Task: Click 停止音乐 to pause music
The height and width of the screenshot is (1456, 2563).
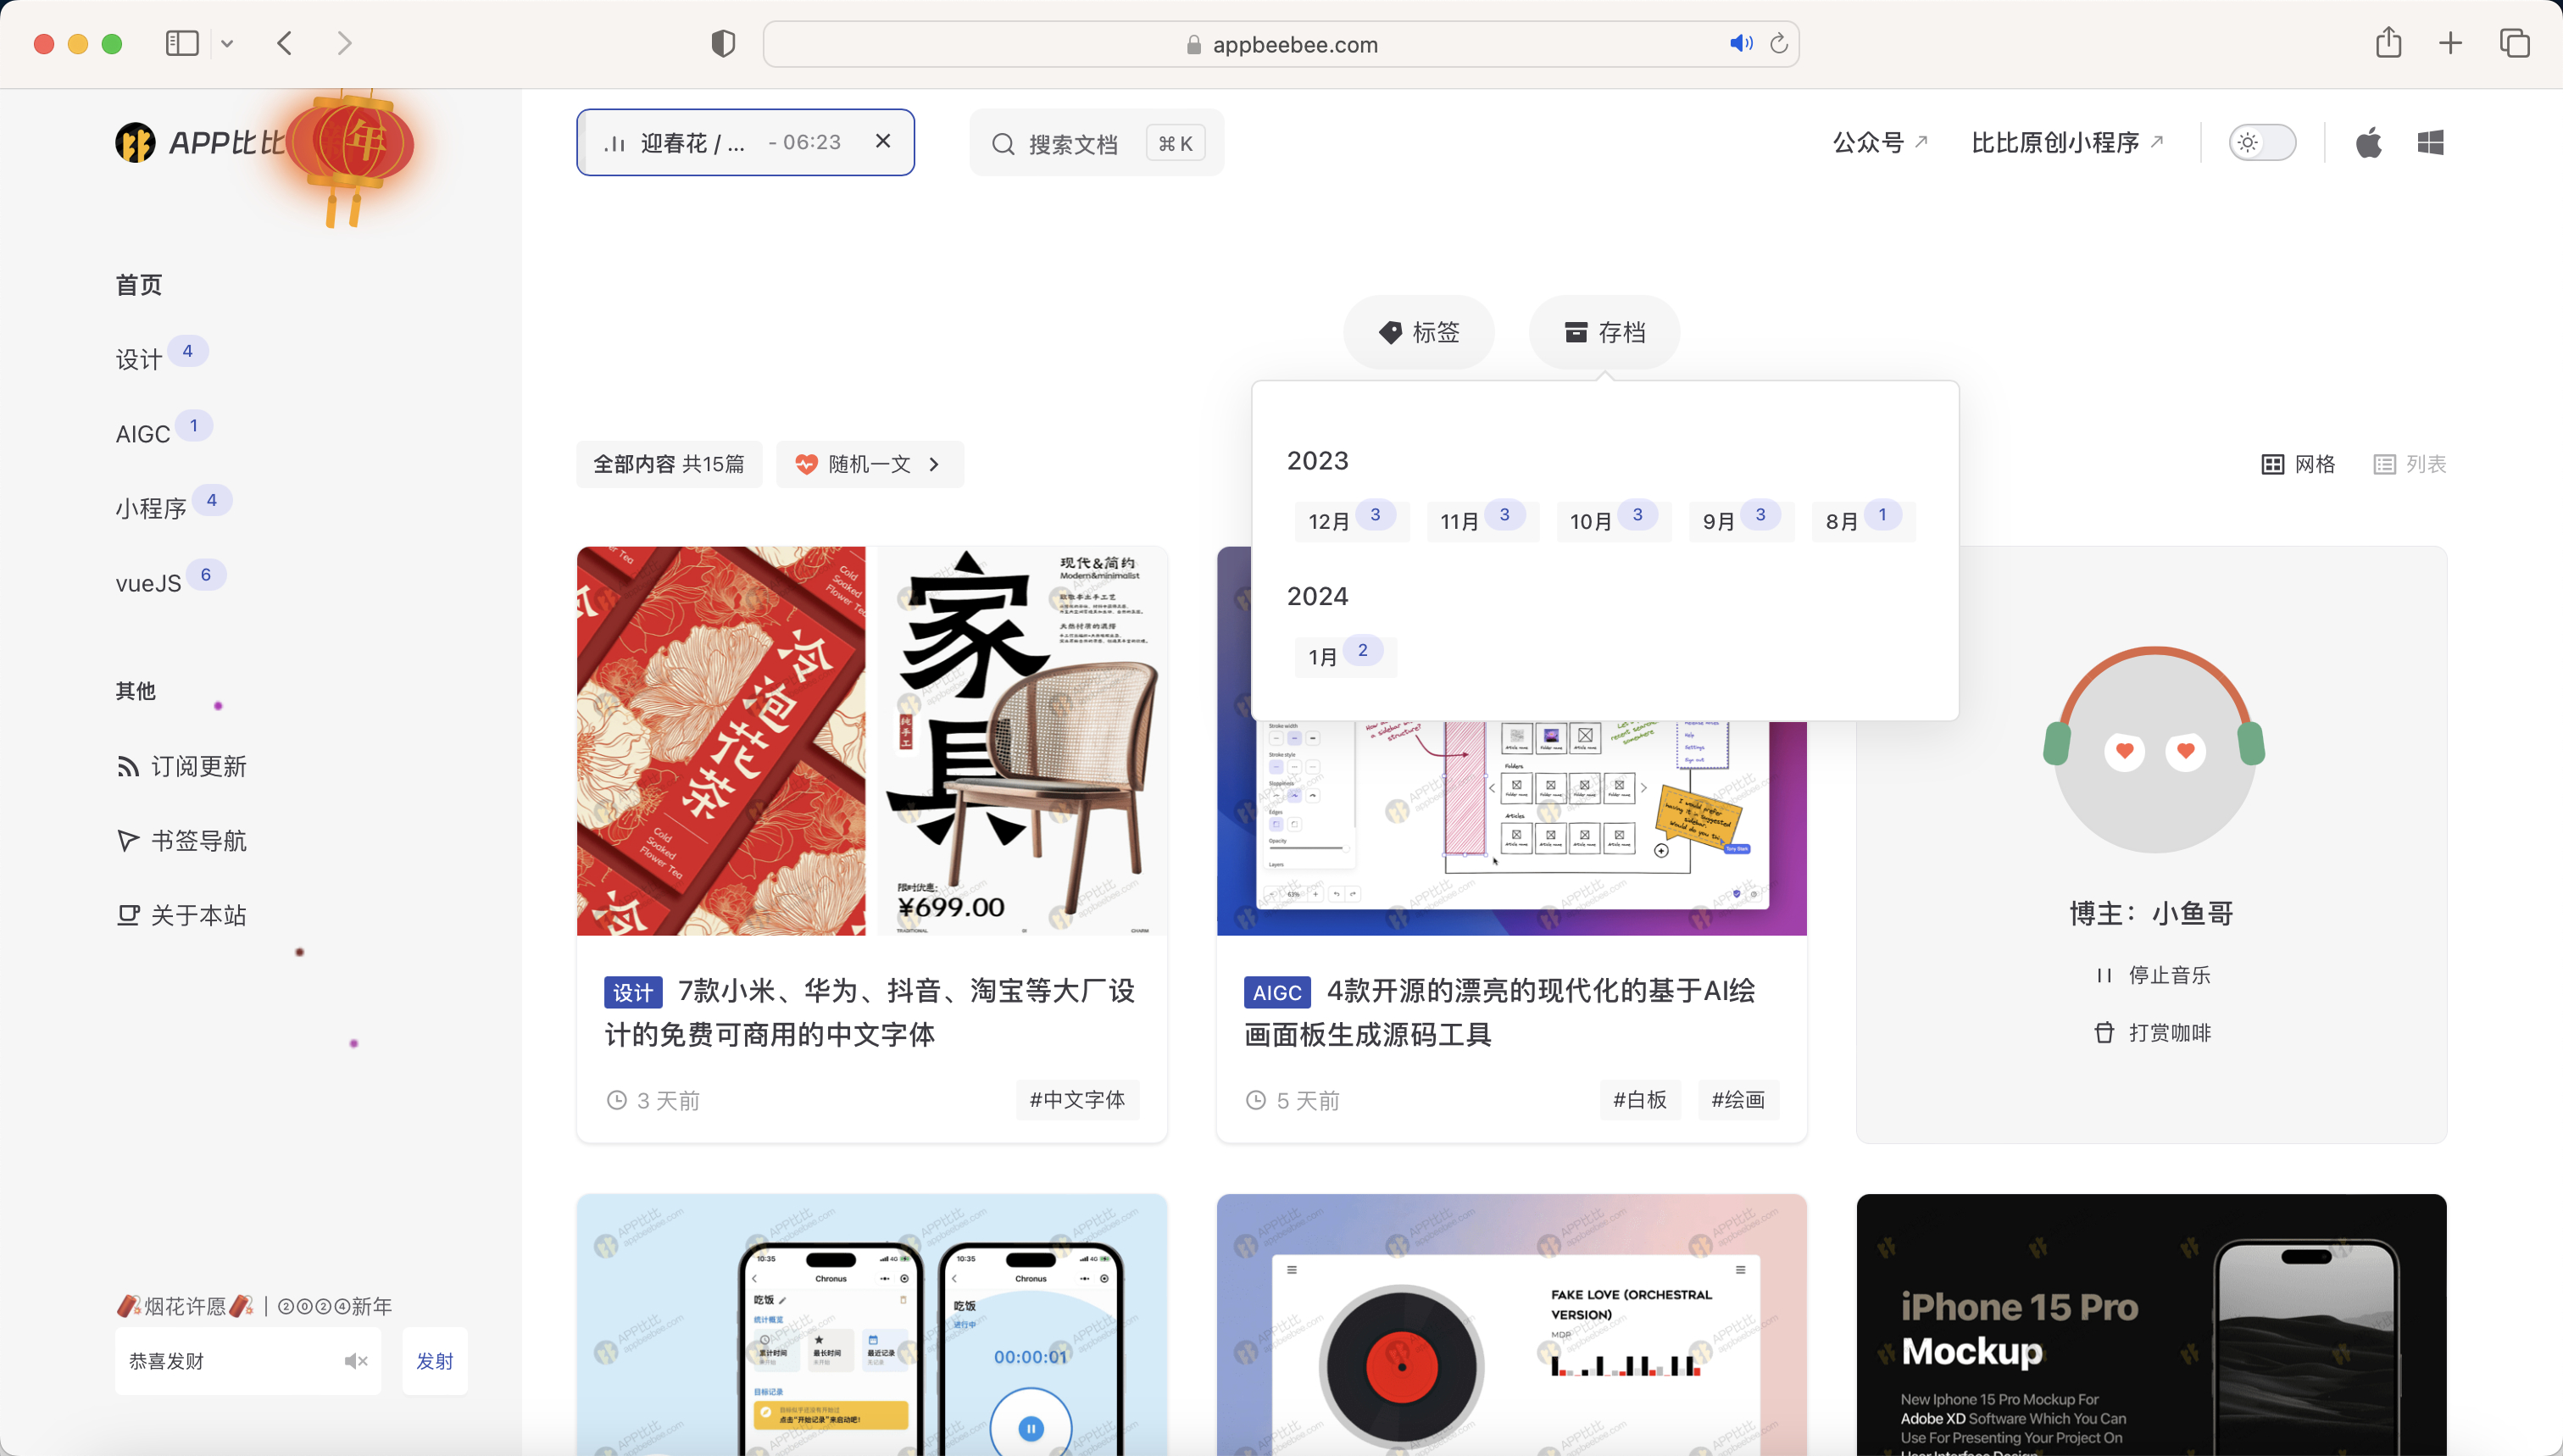Action: click(x=2152, y=975)
